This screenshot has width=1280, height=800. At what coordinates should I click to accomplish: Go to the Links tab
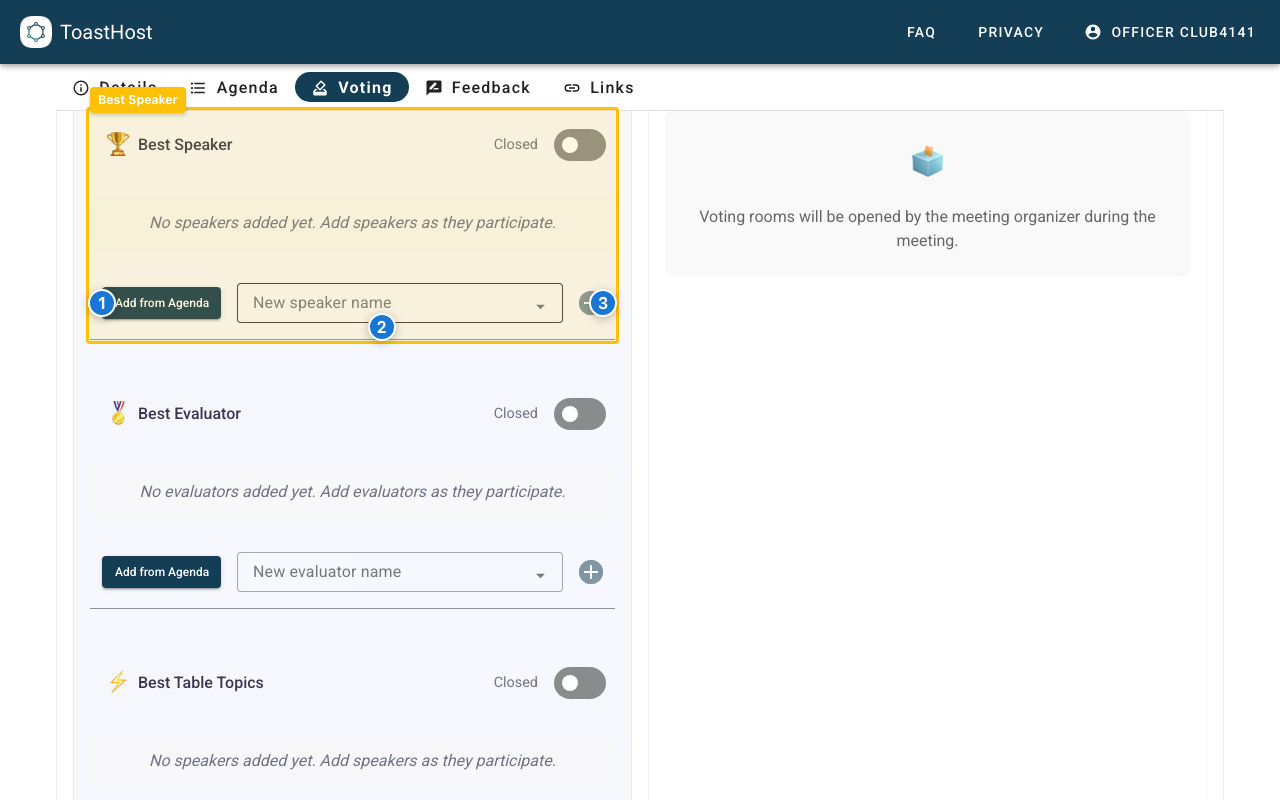[599, 88]
